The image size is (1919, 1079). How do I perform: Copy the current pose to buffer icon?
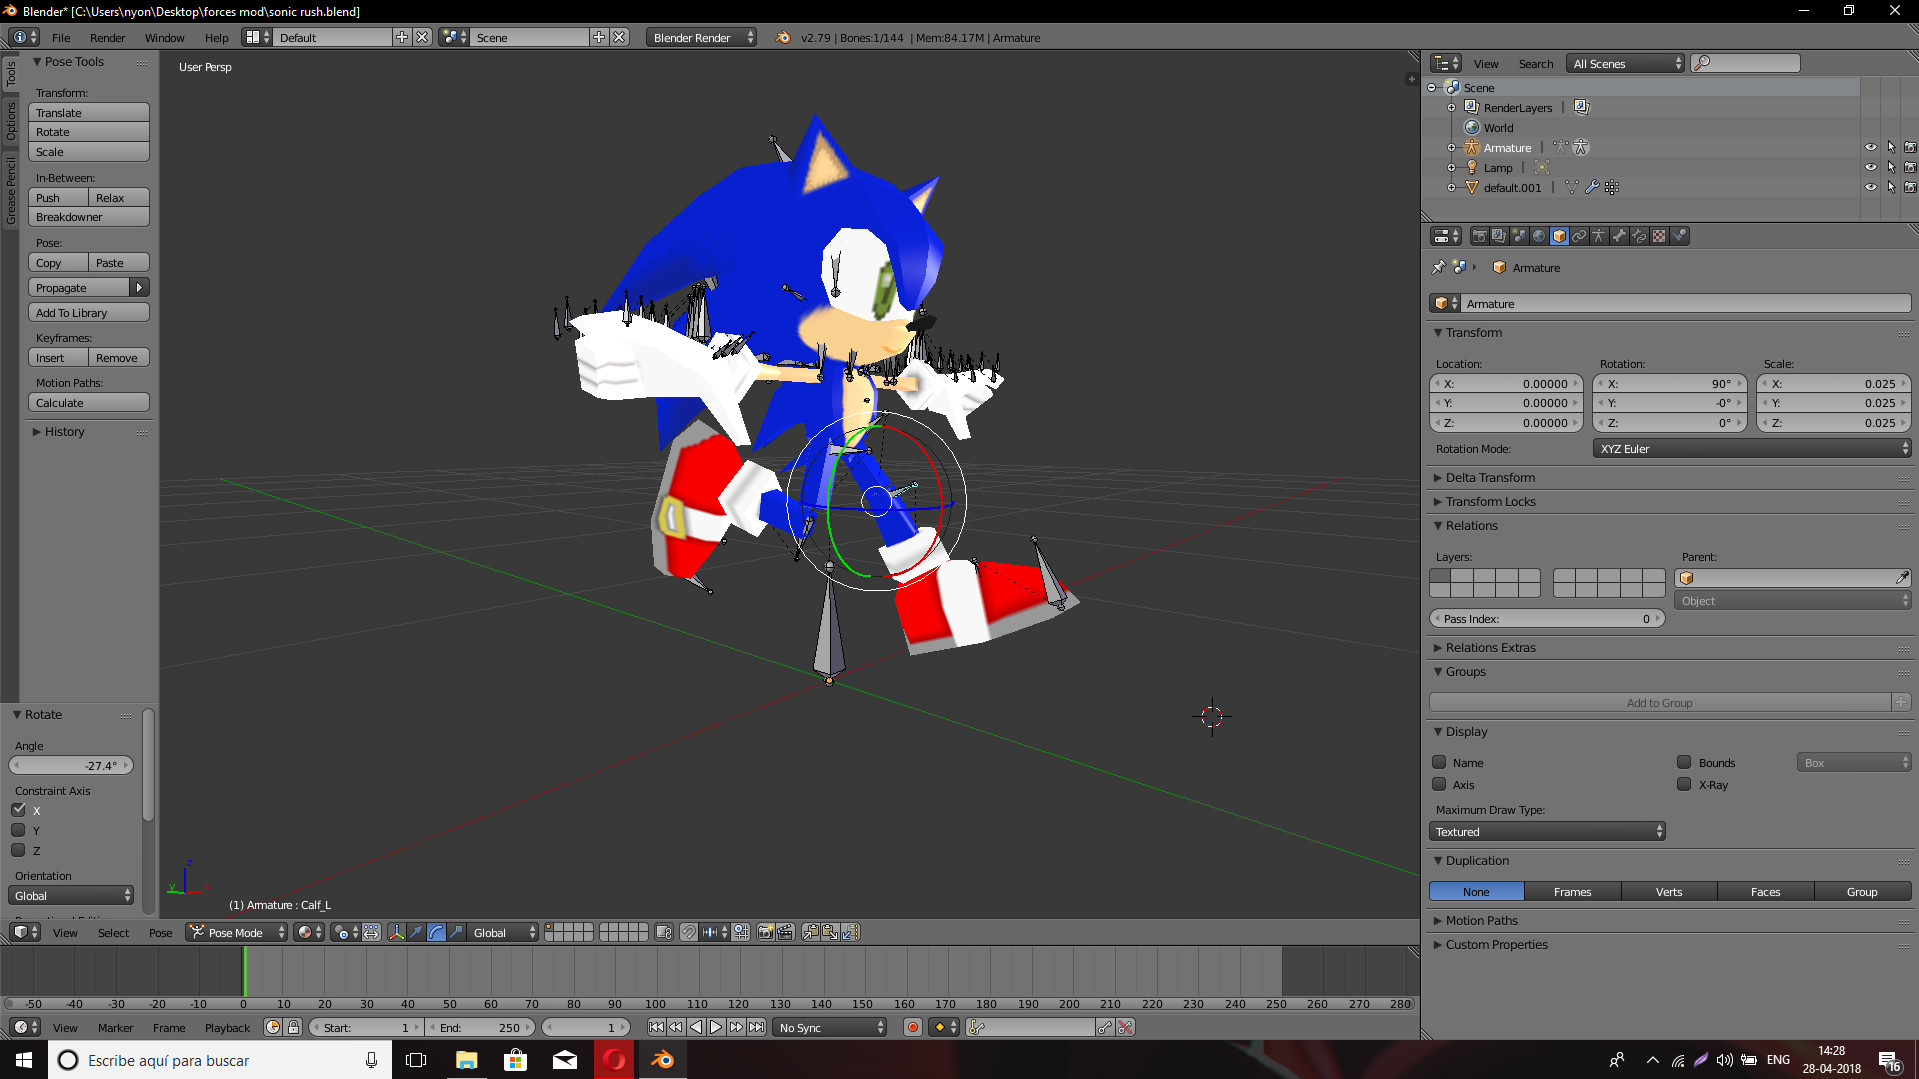(x=811, y=932)
